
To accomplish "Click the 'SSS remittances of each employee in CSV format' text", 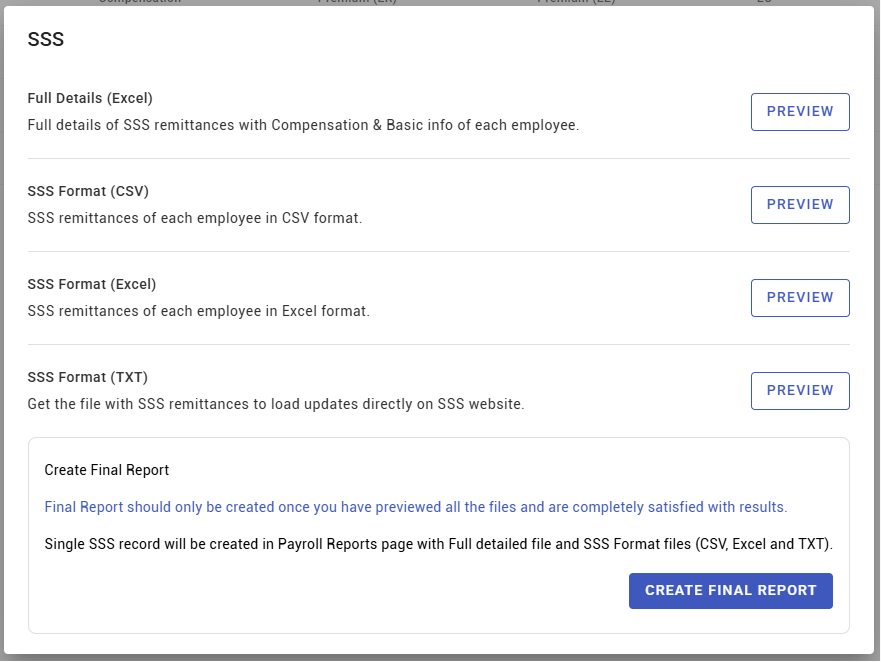I will (x=195, y=218).
